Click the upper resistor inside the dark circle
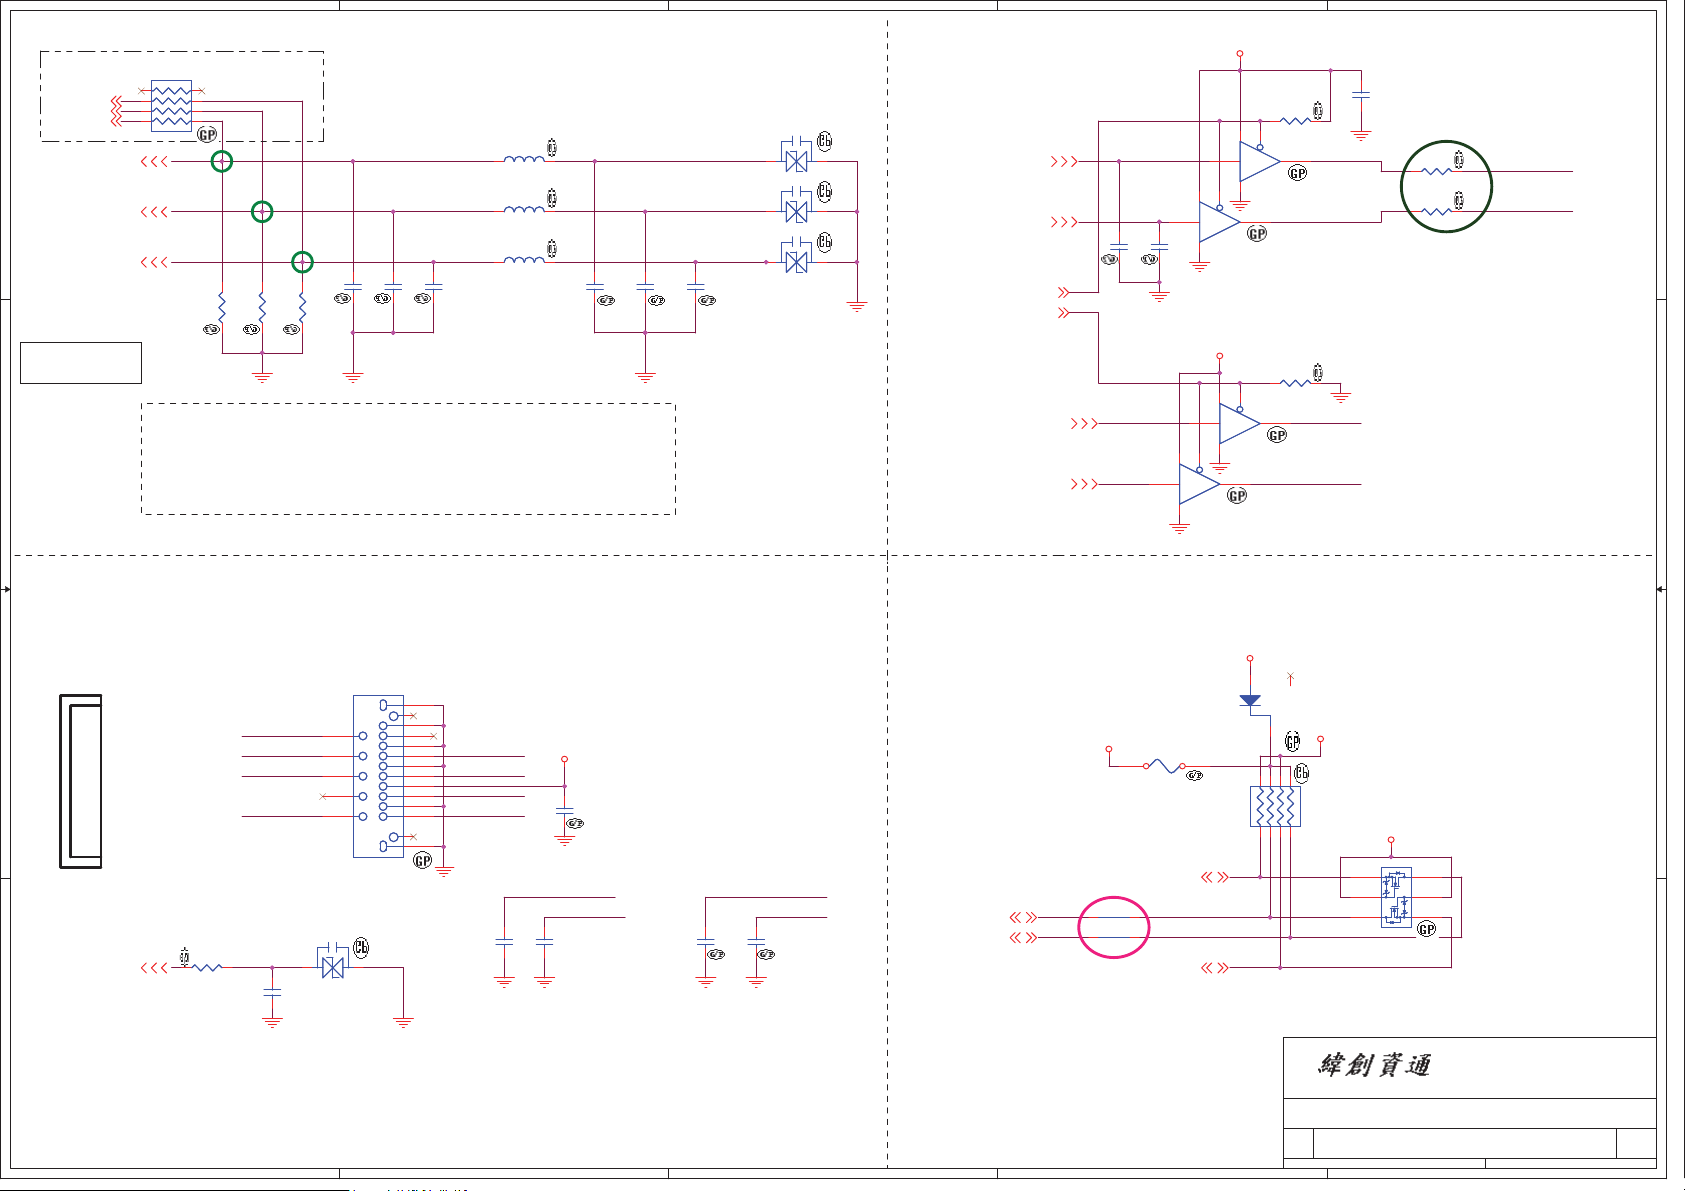 click(1436, 171)
